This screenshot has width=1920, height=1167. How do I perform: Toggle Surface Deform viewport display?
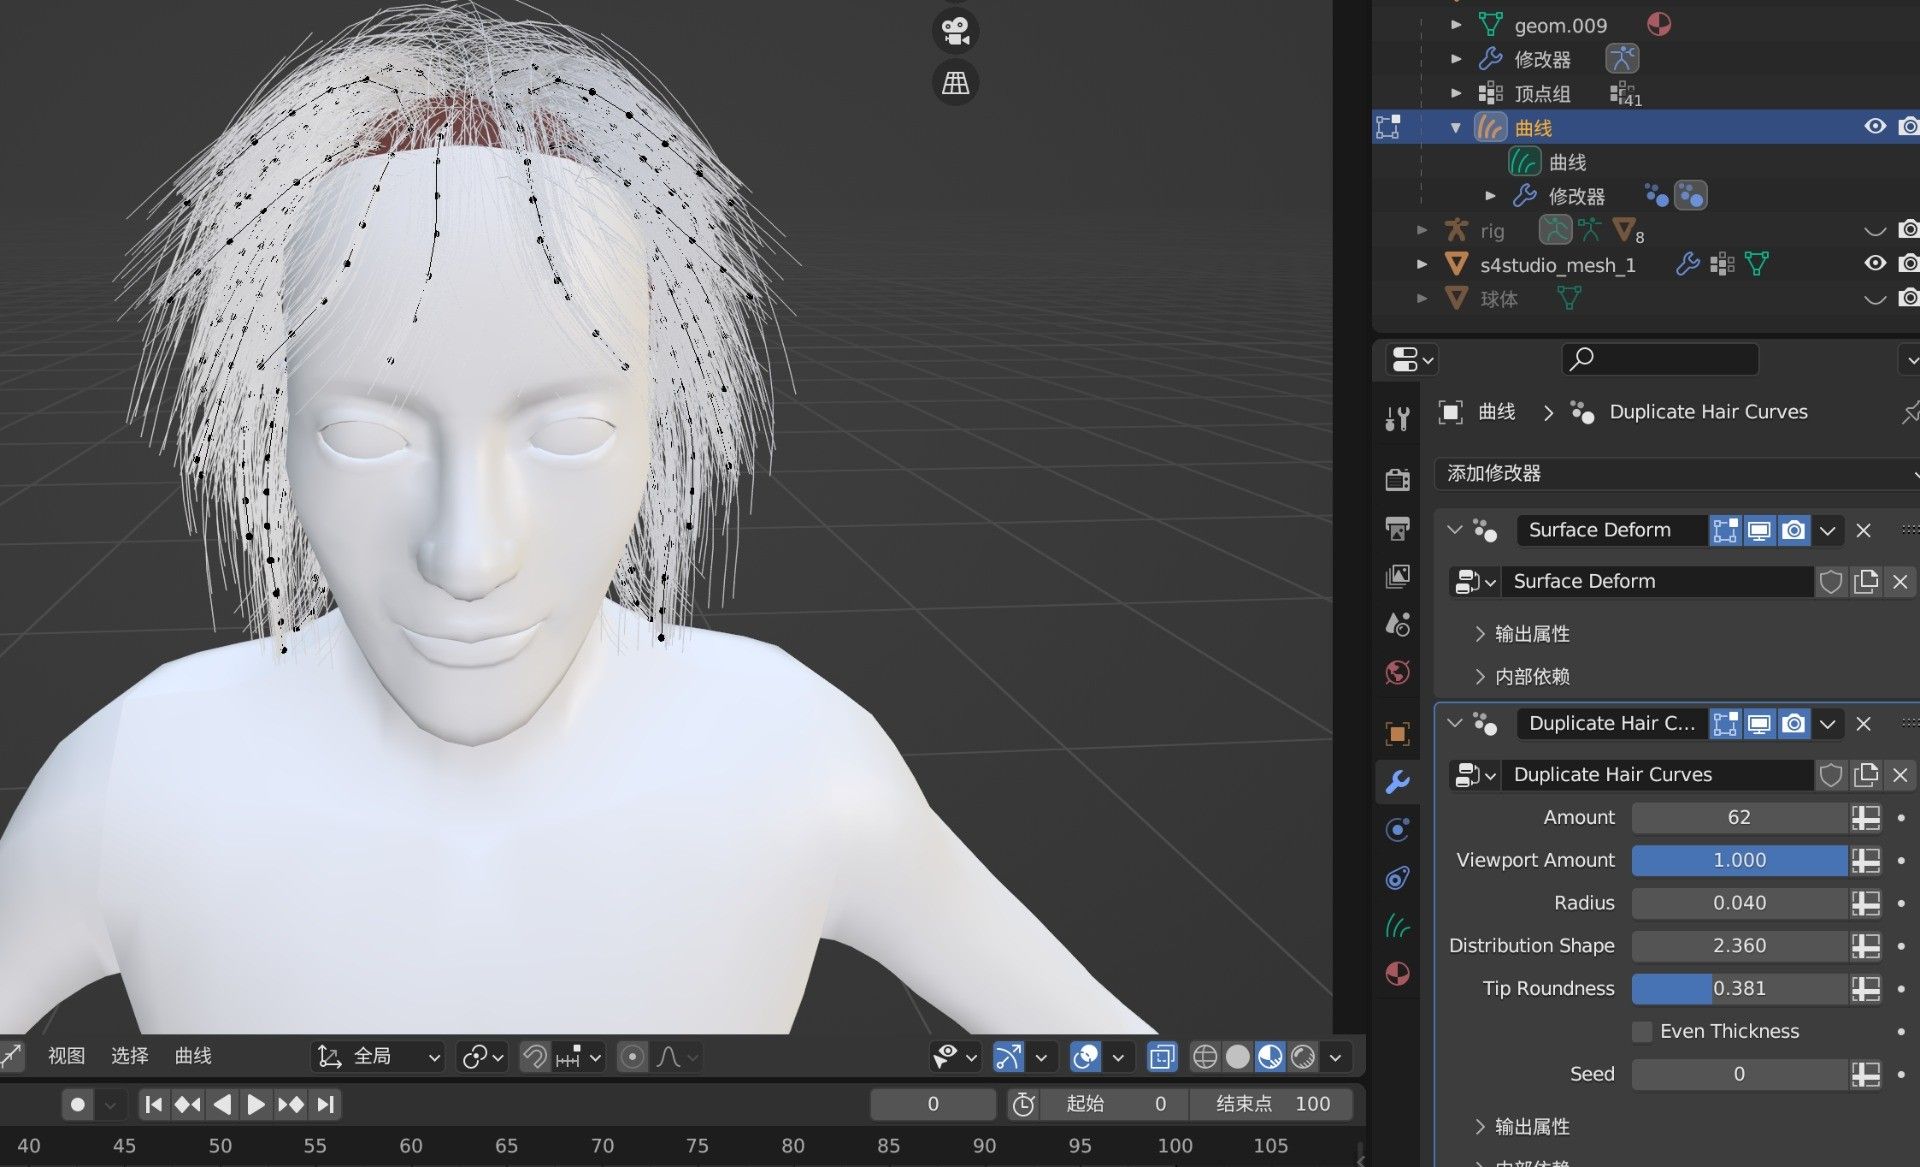[x=1759, y=530]
